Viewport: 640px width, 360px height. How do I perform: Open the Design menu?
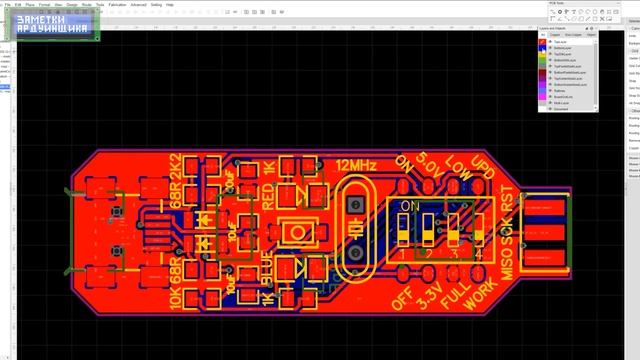coord(72,5)
